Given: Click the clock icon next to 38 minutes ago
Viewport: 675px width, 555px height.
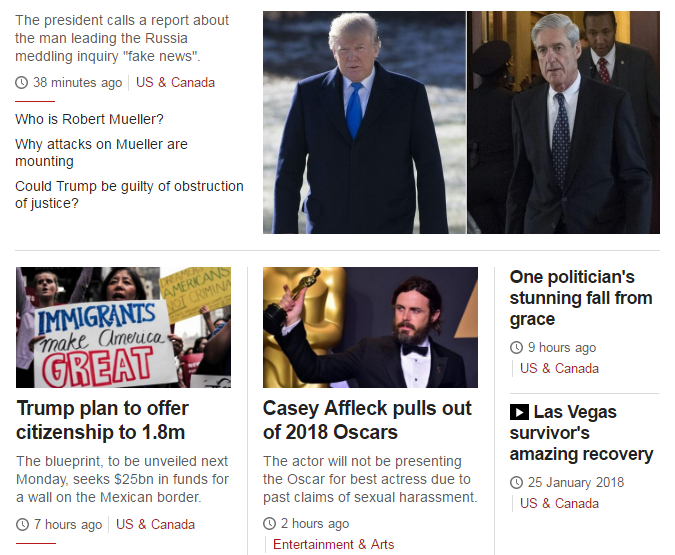Looking at the screenshot, I should click(x=22, y=82).
